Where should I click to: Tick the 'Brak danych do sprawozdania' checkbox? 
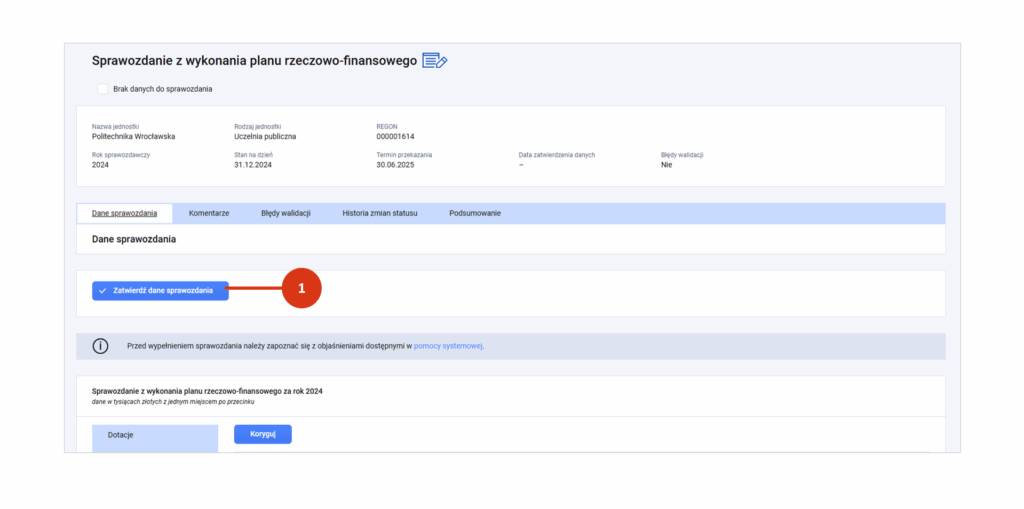coord(103,89)
